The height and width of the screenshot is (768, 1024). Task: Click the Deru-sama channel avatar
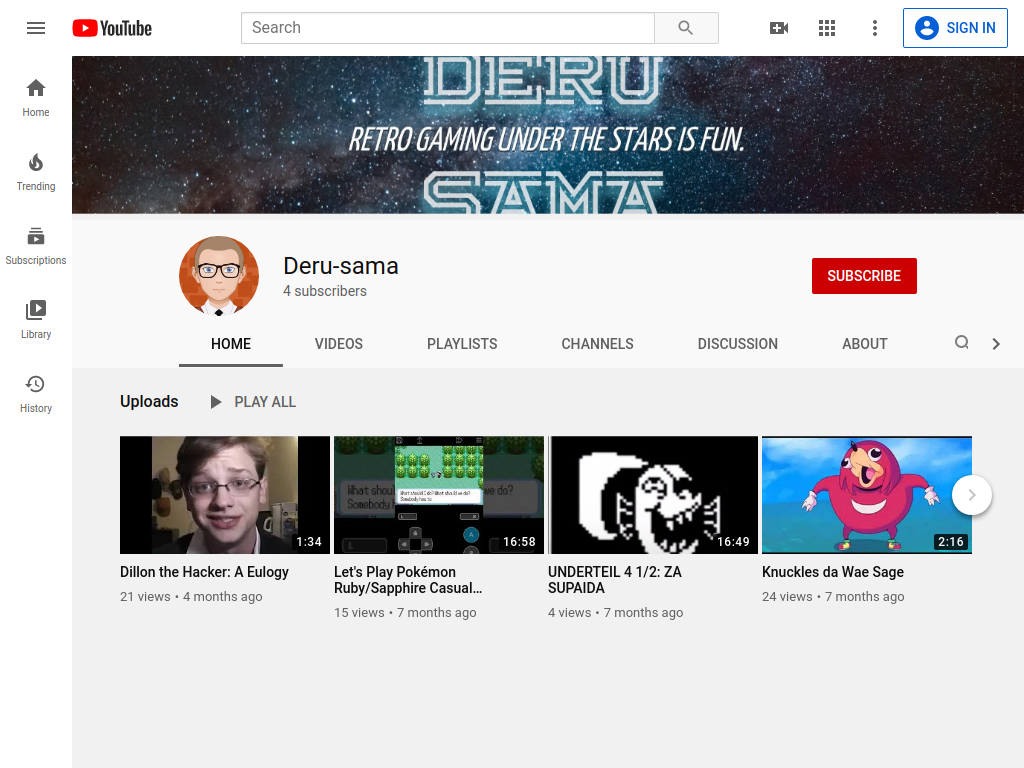click(x=219, y=276)
